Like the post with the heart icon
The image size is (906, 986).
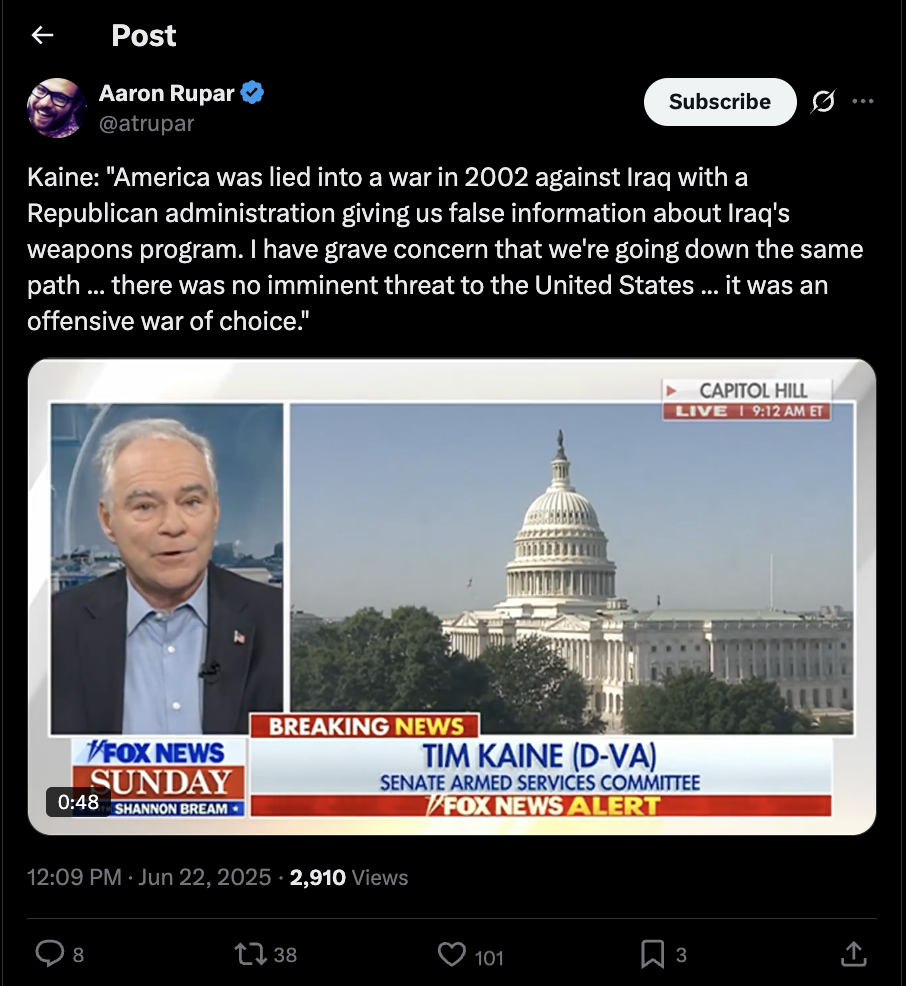click(x=451, y=954)
